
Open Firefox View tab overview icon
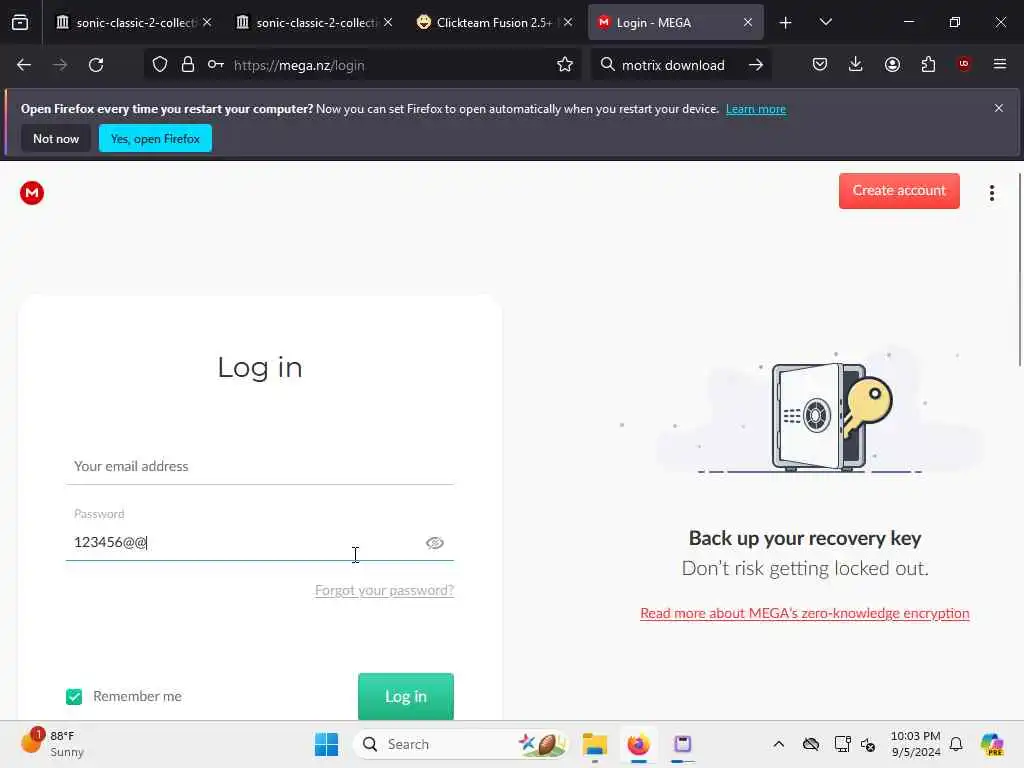(20, 22)
